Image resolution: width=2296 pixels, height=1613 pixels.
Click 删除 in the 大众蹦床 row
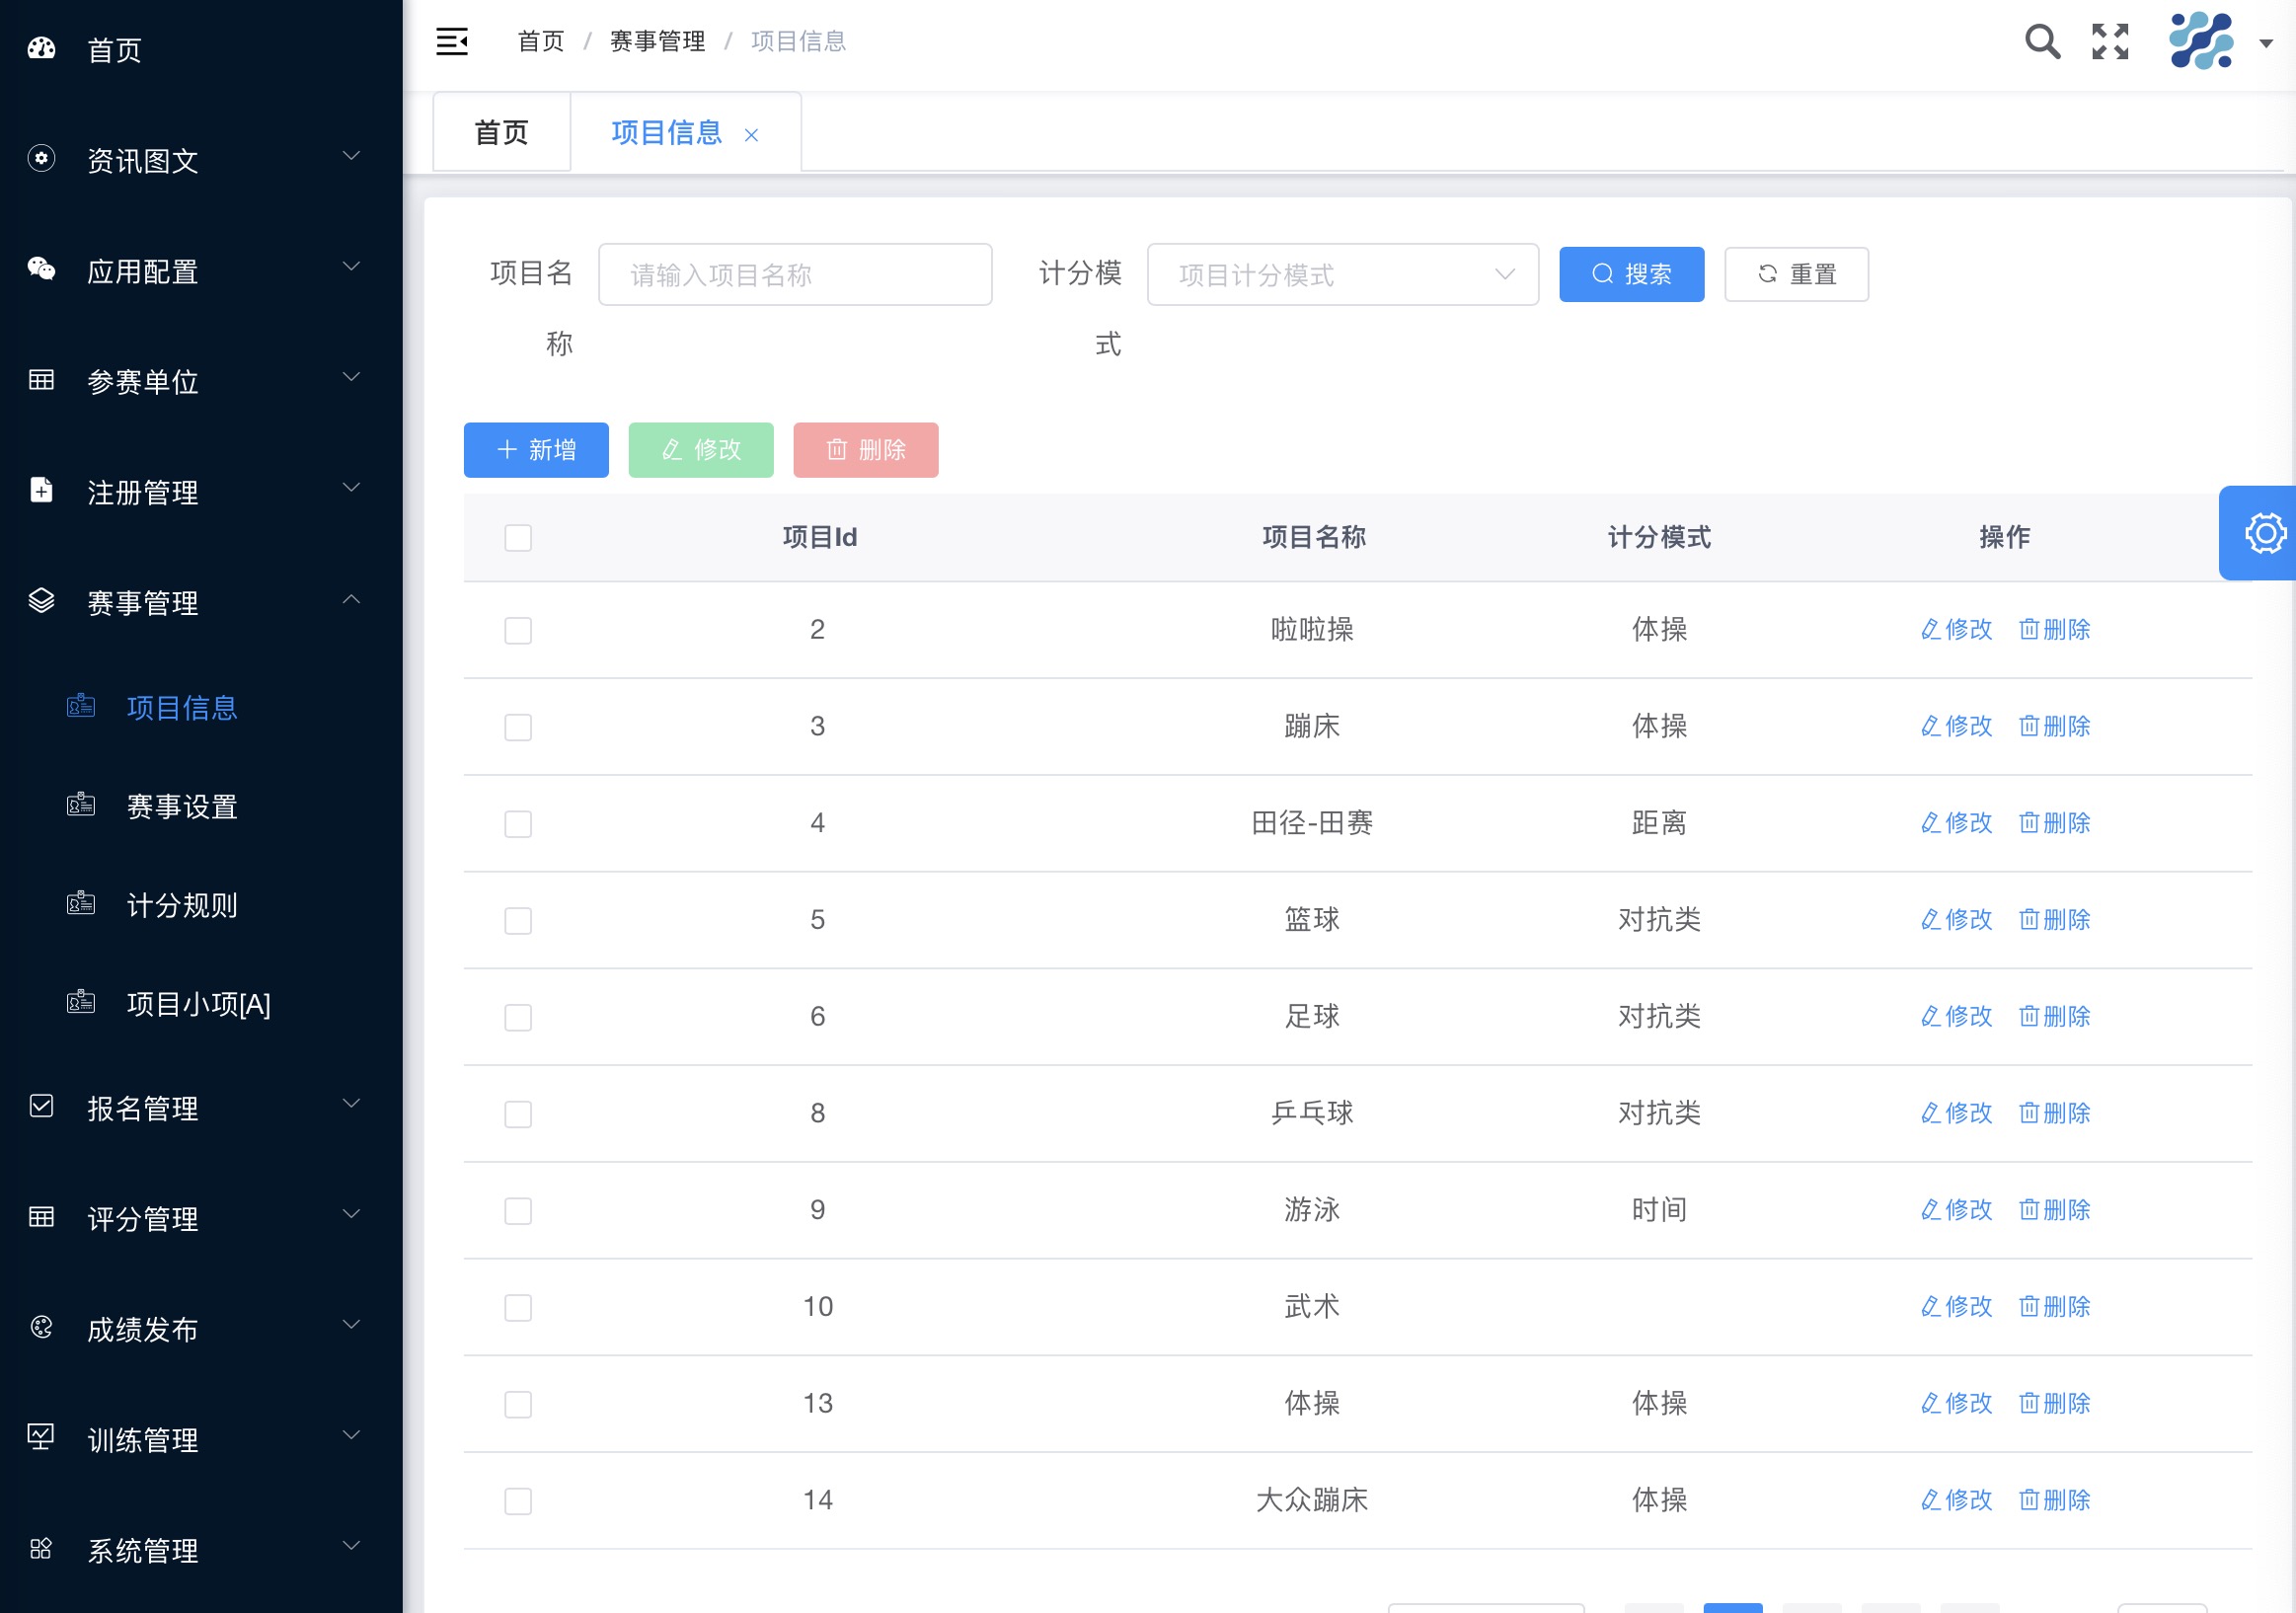click(x=2055, y=1501)
